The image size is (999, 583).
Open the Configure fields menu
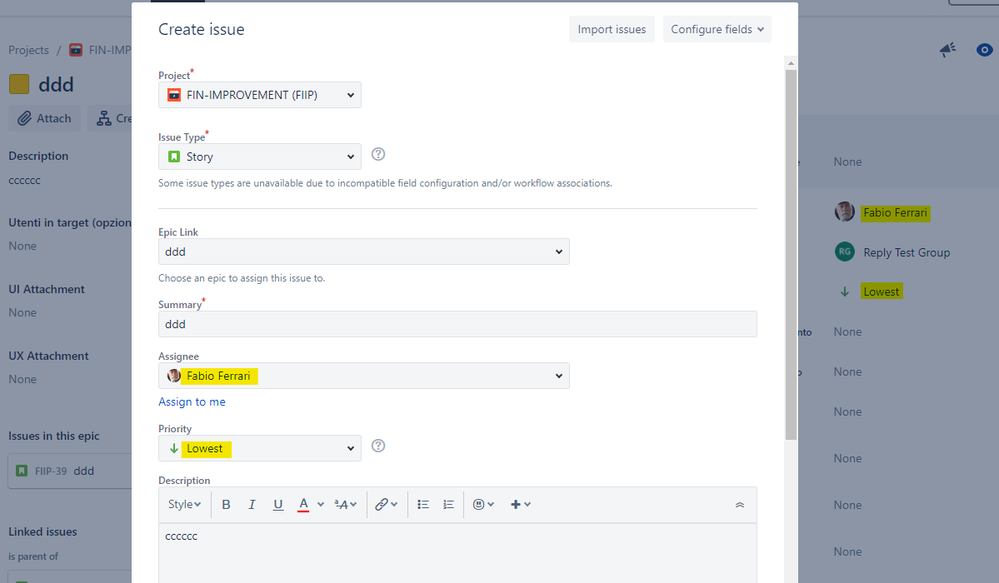click(x=717, y=29)
